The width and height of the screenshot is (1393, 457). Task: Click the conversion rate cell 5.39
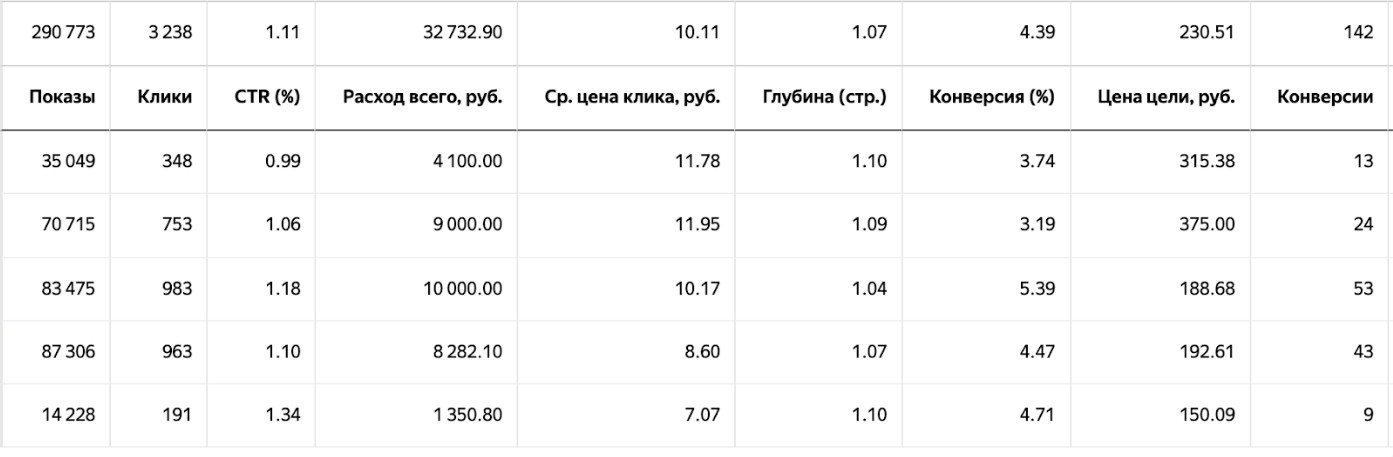coord(1039,288)
